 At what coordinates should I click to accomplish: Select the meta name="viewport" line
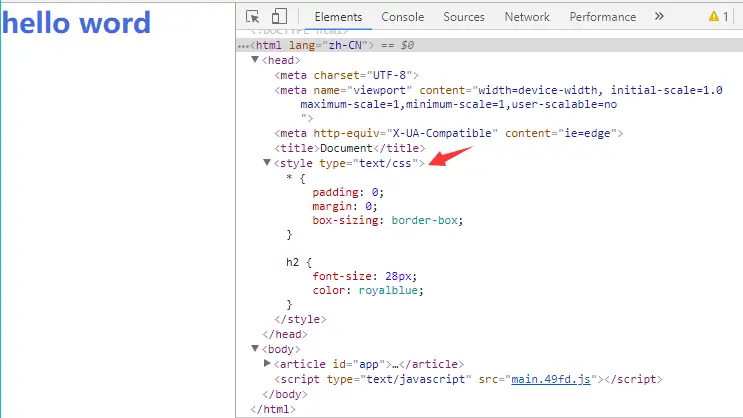pyautogui.click(x=498, y=90)
